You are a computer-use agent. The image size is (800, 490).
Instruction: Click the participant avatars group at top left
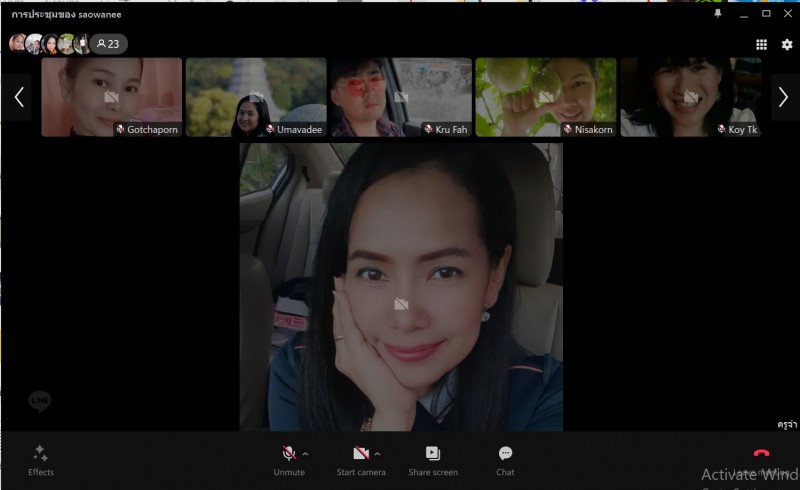tap(48, 44)
